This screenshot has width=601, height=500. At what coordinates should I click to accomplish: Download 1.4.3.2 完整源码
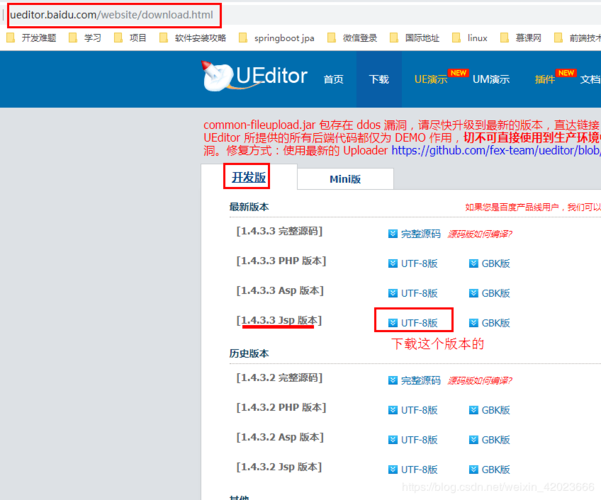(x=420, y=380)
